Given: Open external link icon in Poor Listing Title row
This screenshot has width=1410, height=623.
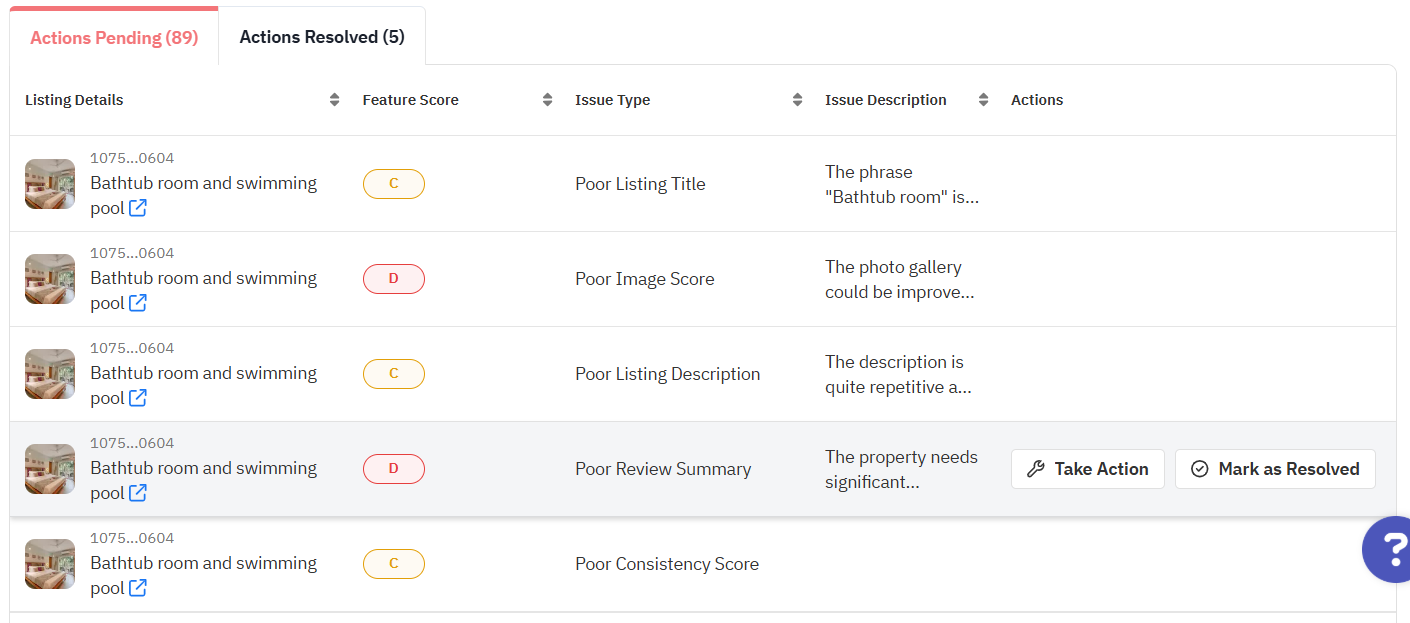Looking at the screenshot, I should coord(138,208).
